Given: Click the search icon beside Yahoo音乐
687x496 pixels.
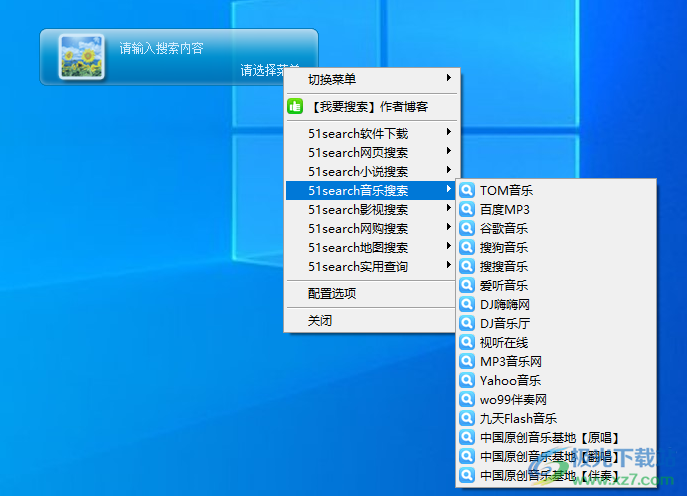Looking at the screenshot, I should tap(467, 380).
